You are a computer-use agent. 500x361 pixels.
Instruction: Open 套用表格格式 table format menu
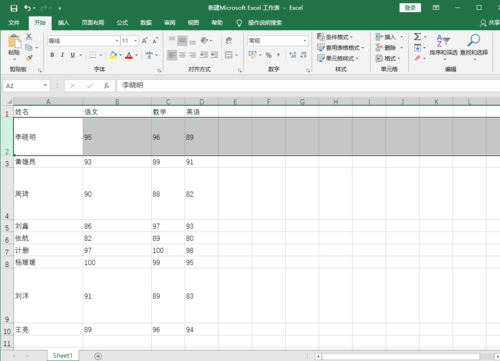coord(340,48)
